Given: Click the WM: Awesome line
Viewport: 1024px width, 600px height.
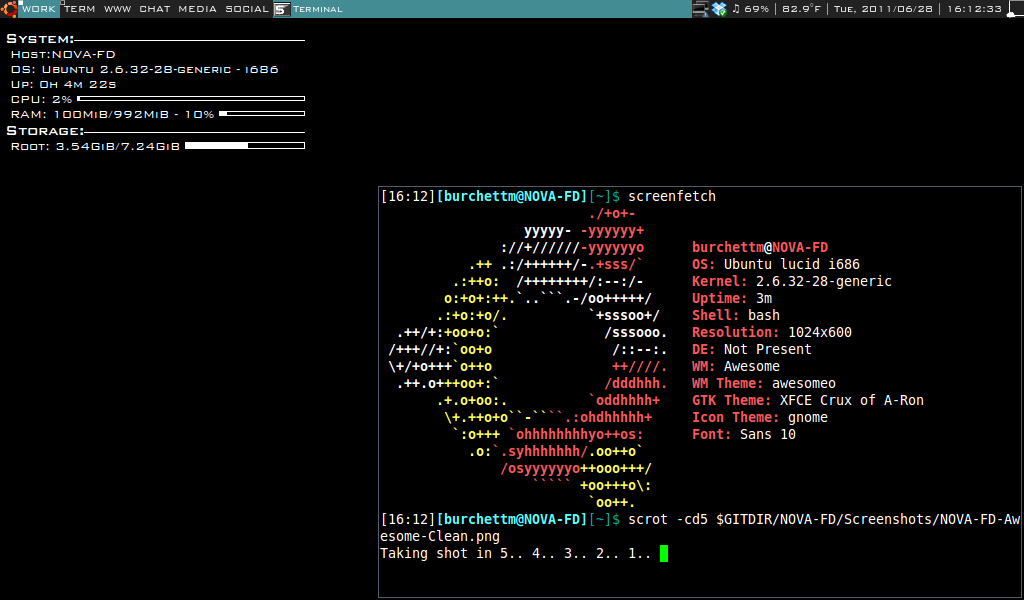Looking at the screenshot, I should pyautogui.click(x=736, y=366).
